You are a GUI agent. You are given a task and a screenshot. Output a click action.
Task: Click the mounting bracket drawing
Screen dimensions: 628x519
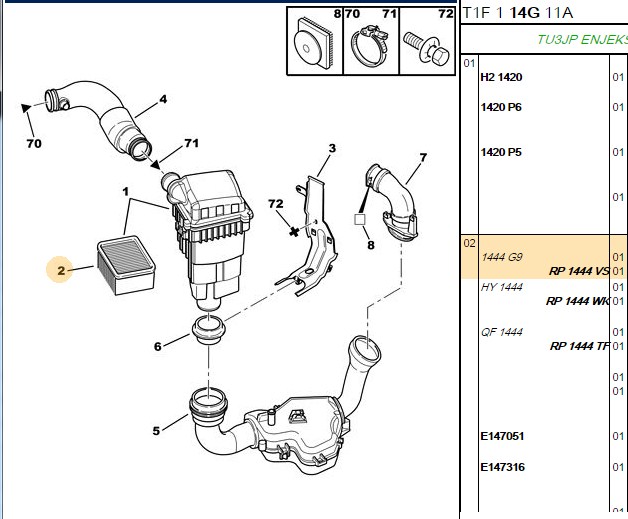(x=308, y=237)
